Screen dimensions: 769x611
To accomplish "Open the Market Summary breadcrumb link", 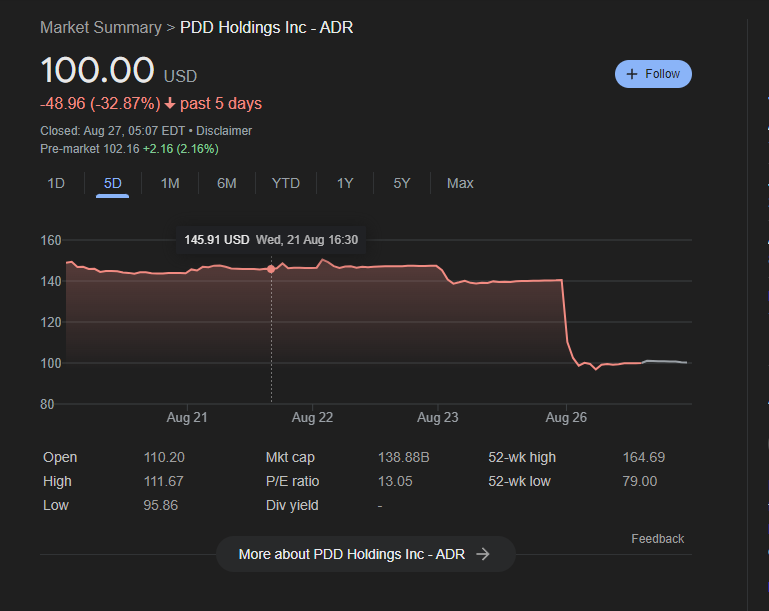I will tap(101, 27).
